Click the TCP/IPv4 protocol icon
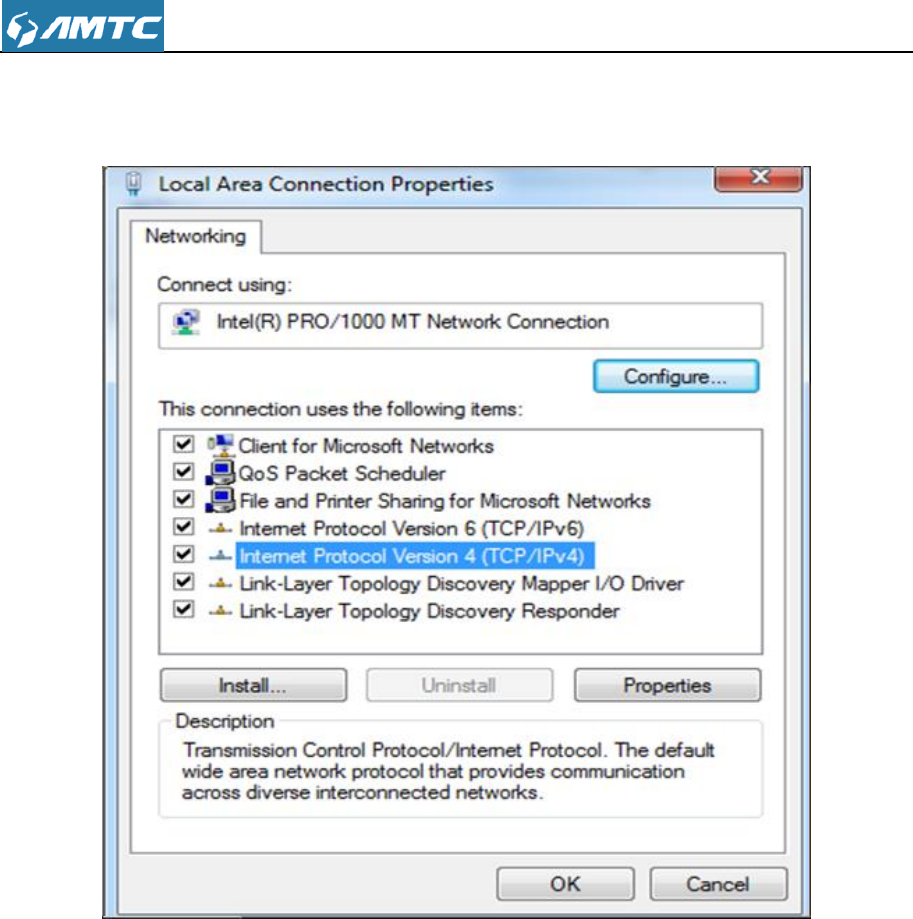913x919 pixels. coord(220,556)
